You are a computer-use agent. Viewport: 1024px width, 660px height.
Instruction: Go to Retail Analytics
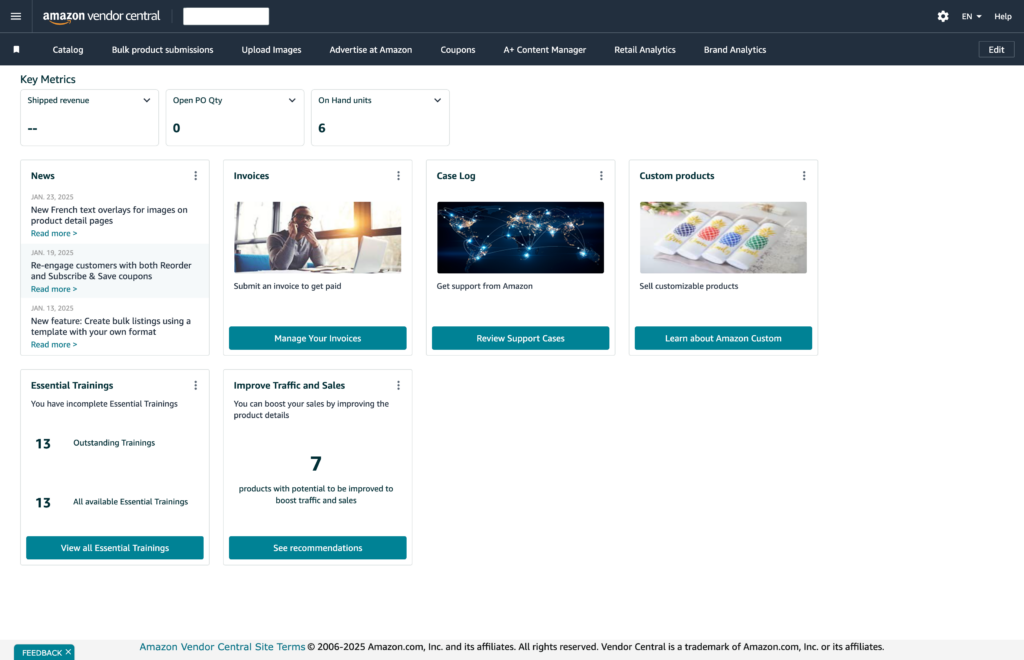pos(645,50)
